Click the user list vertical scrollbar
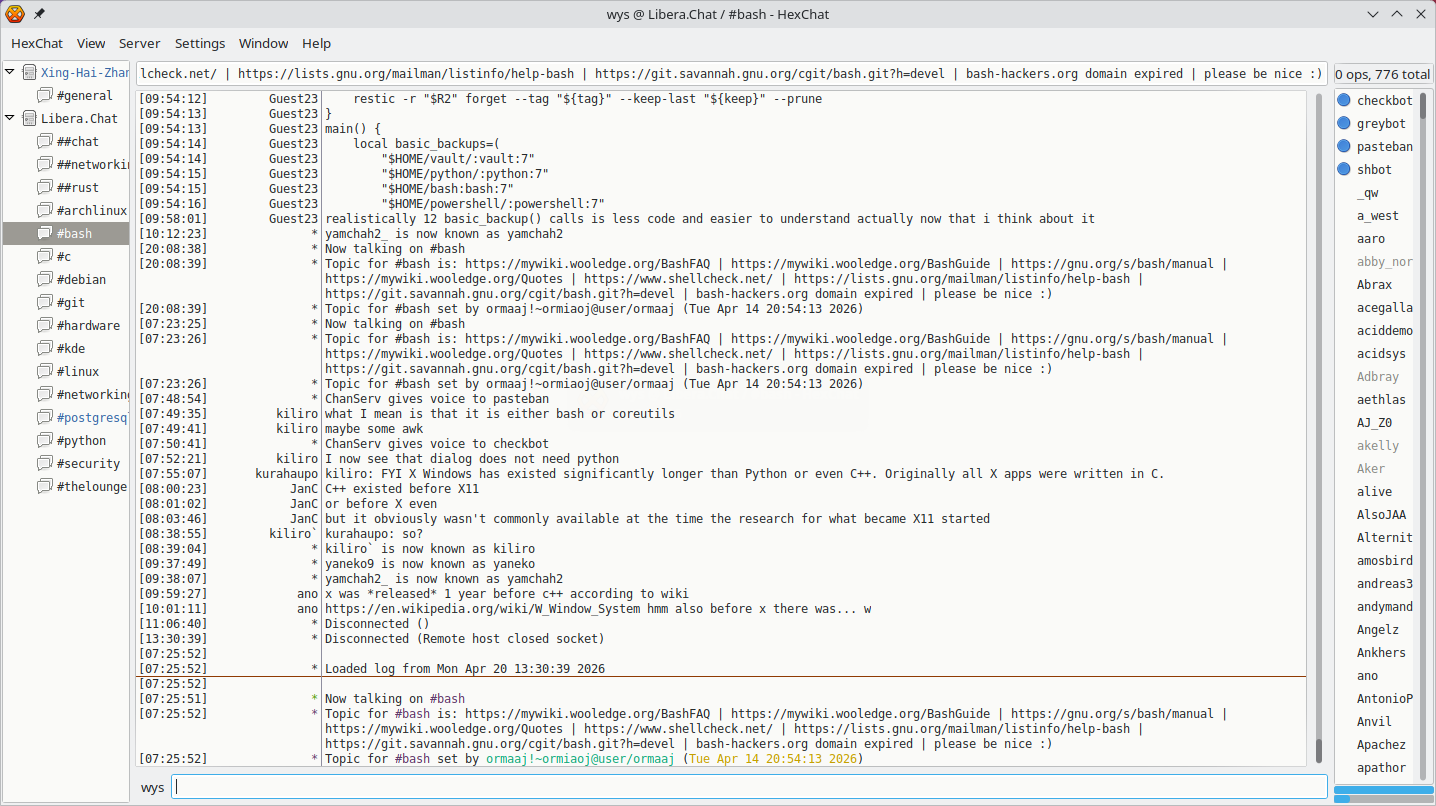The width and height of the screenshot is (1436, 806). [x=1424, y=434]
